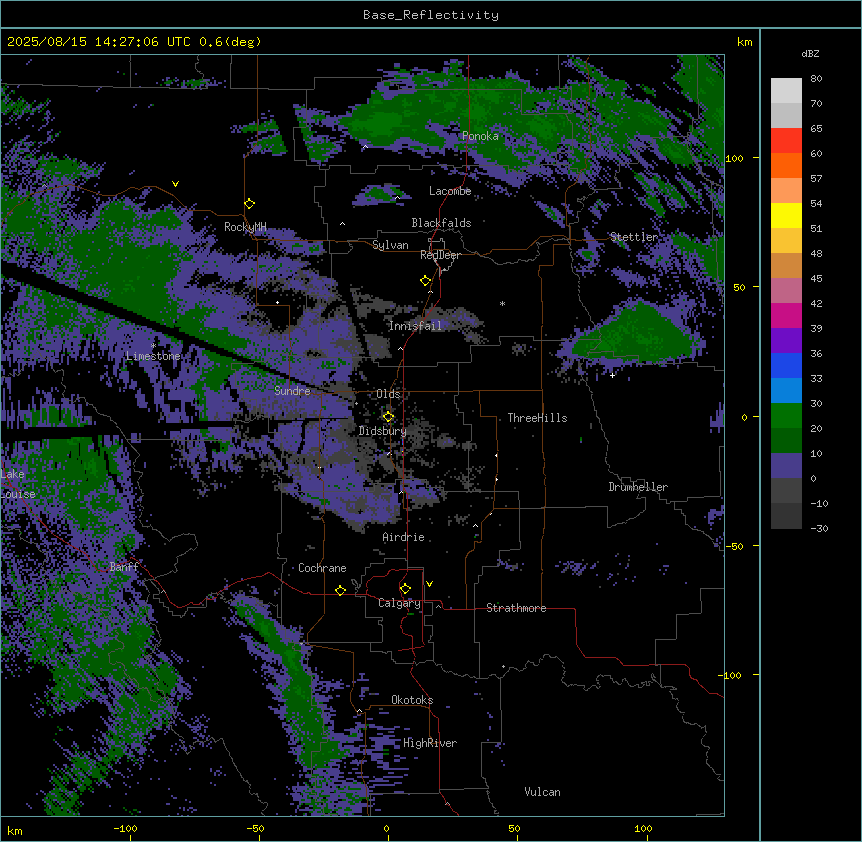Click the white plus marker southeast of green echo
This screenshot has height=842, width=862.
[612, 375]
